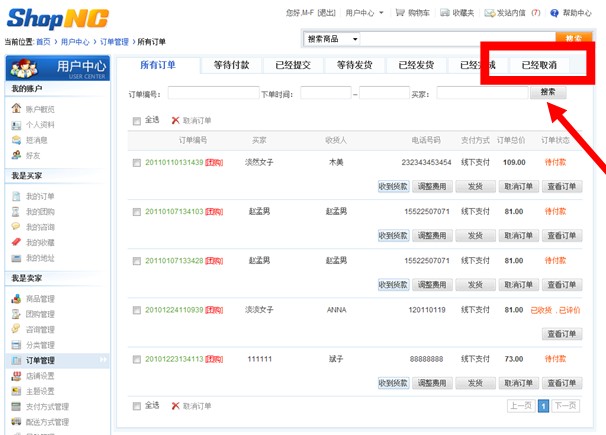Click 收到货款 for order 20110110131439
The image size is (606, 435).
393,187
